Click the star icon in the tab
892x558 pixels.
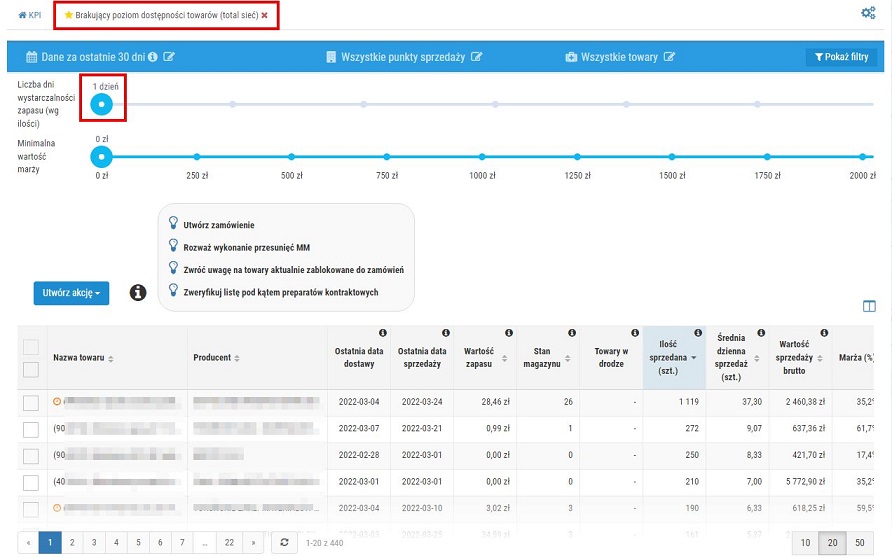[x=69, y=15]
